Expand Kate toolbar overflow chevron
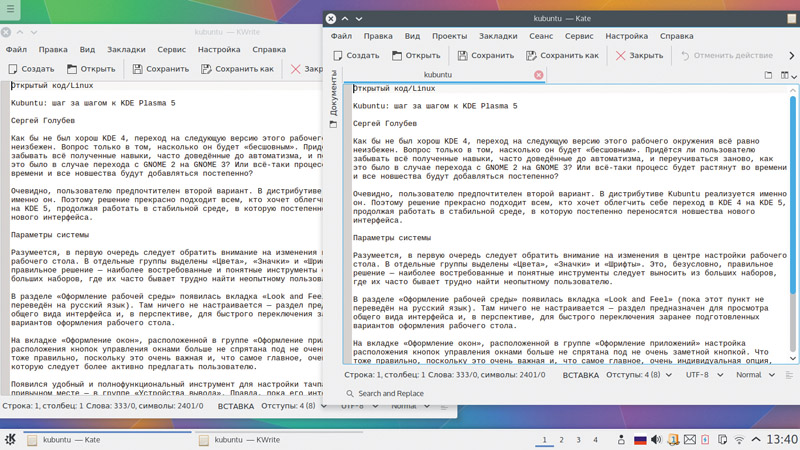This screenshot has height=450, width=800. pyautogui.click(x=792, y=55)
